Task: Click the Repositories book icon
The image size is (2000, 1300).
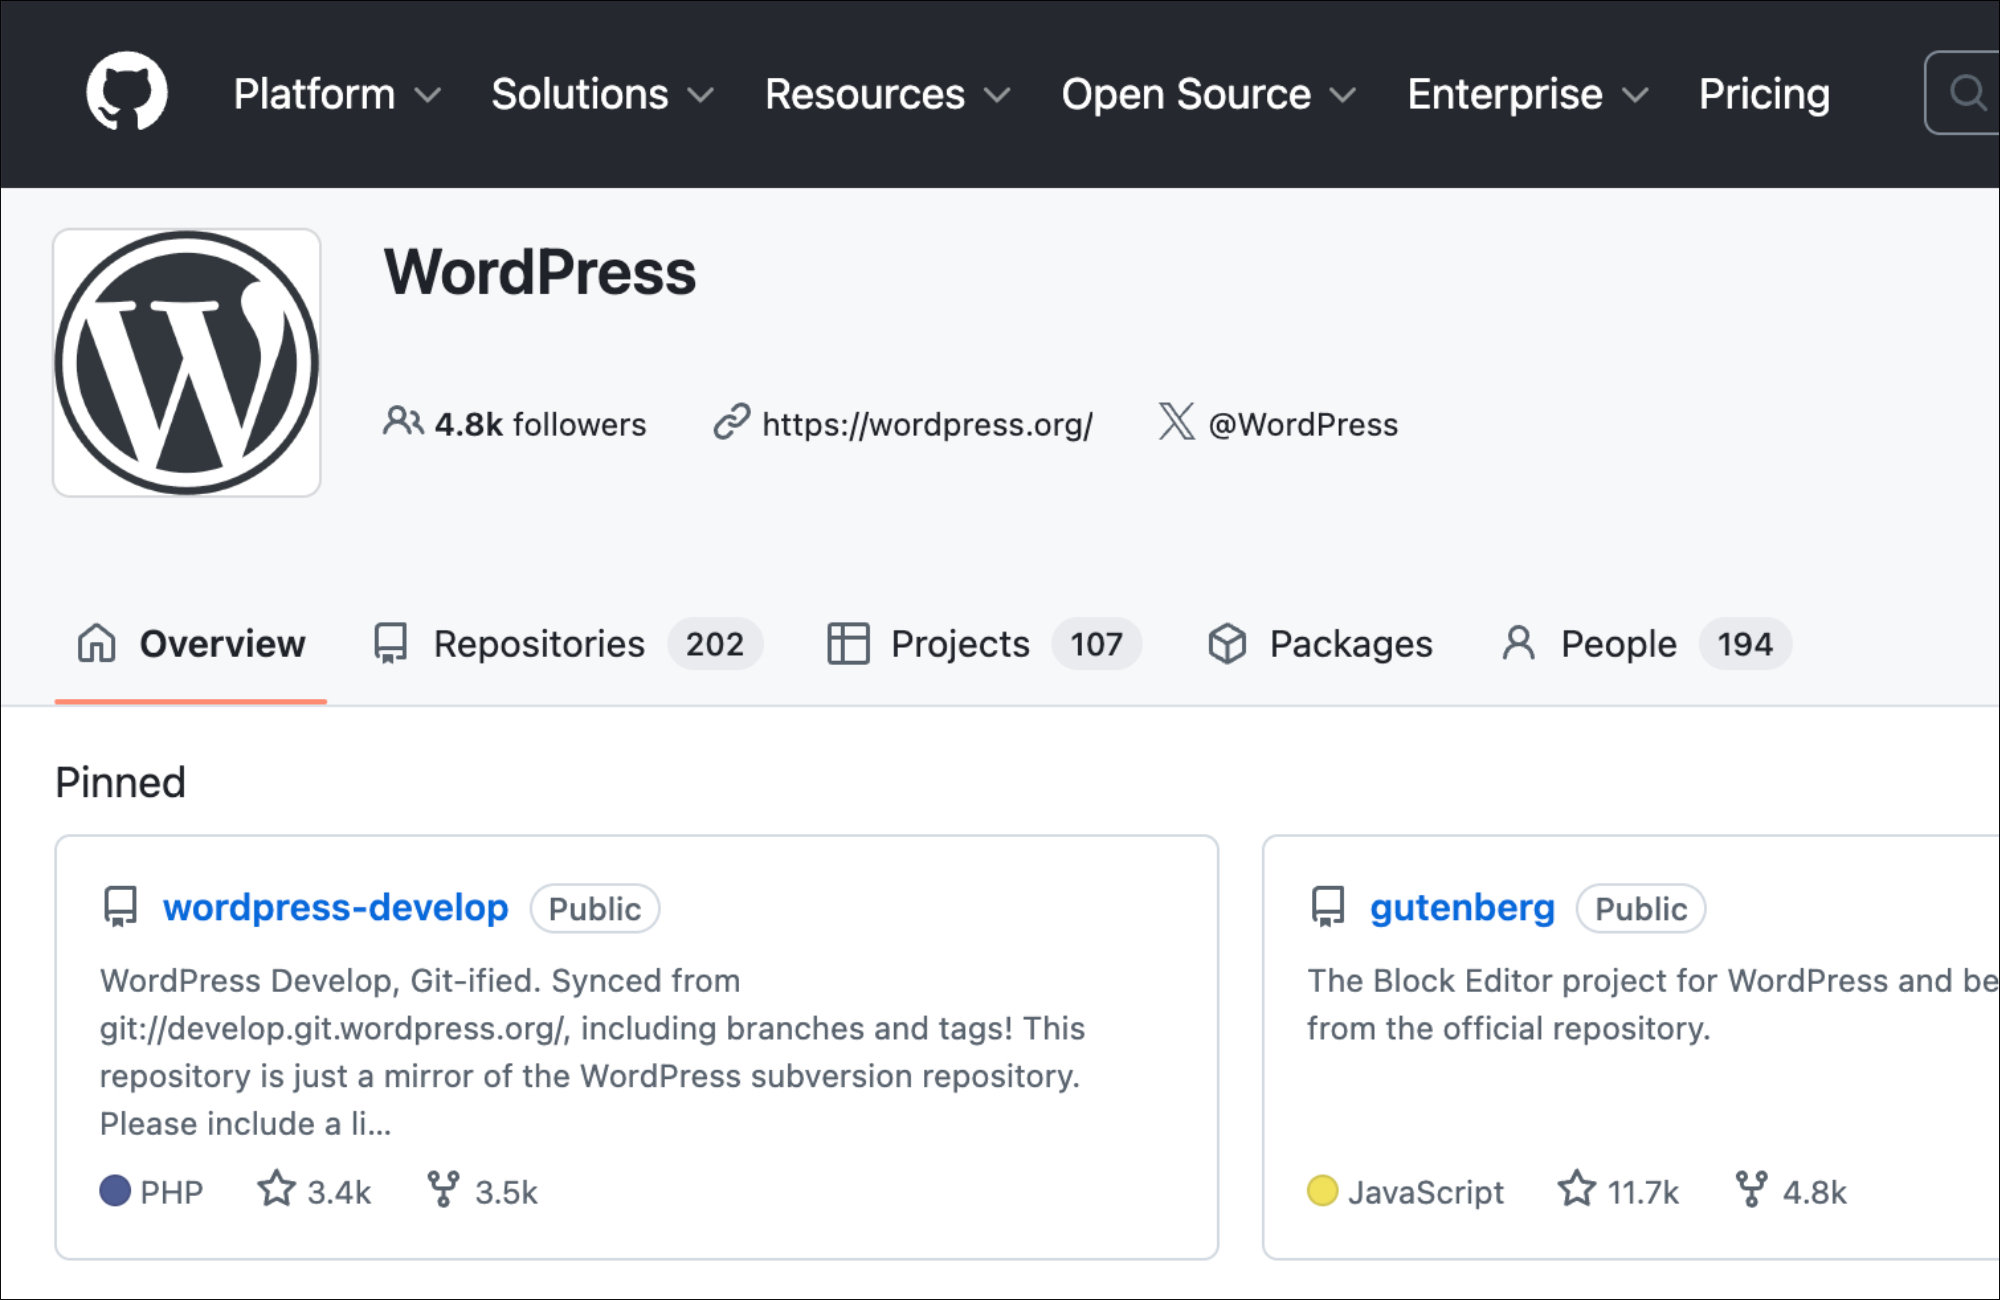Action: (x=390, y=644)
